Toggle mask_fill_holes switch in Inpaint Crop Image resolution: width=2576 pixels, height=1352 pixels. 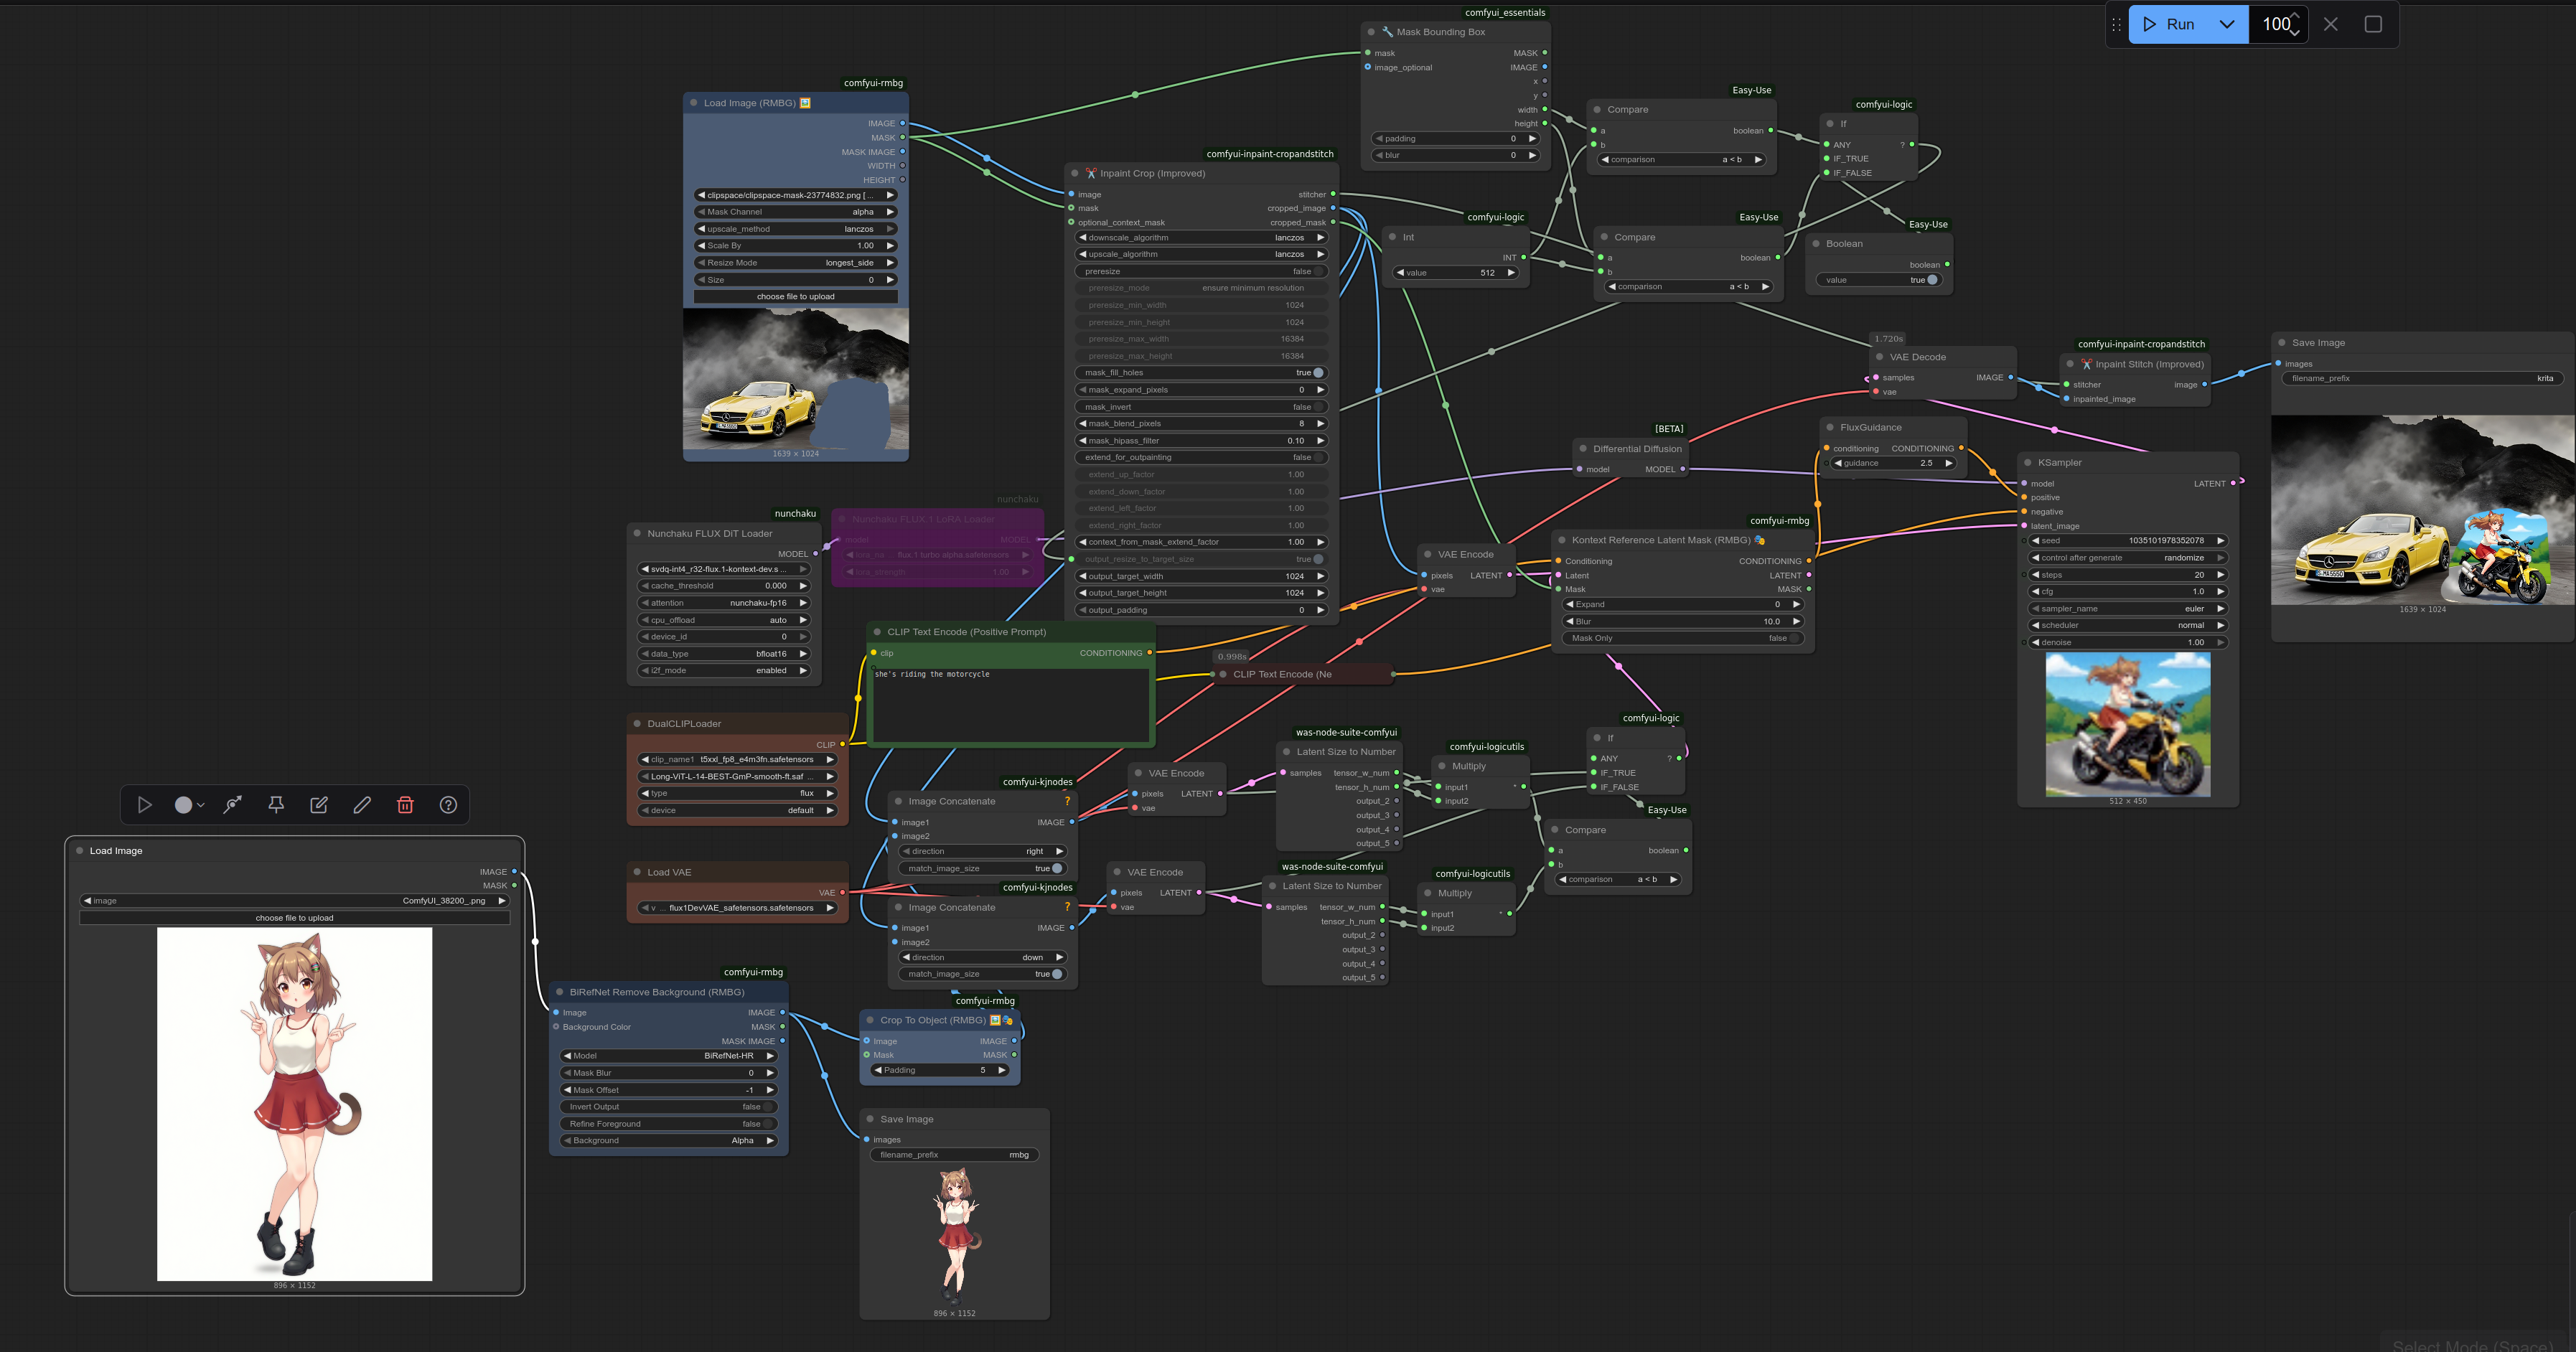(x=1317, y=373)
